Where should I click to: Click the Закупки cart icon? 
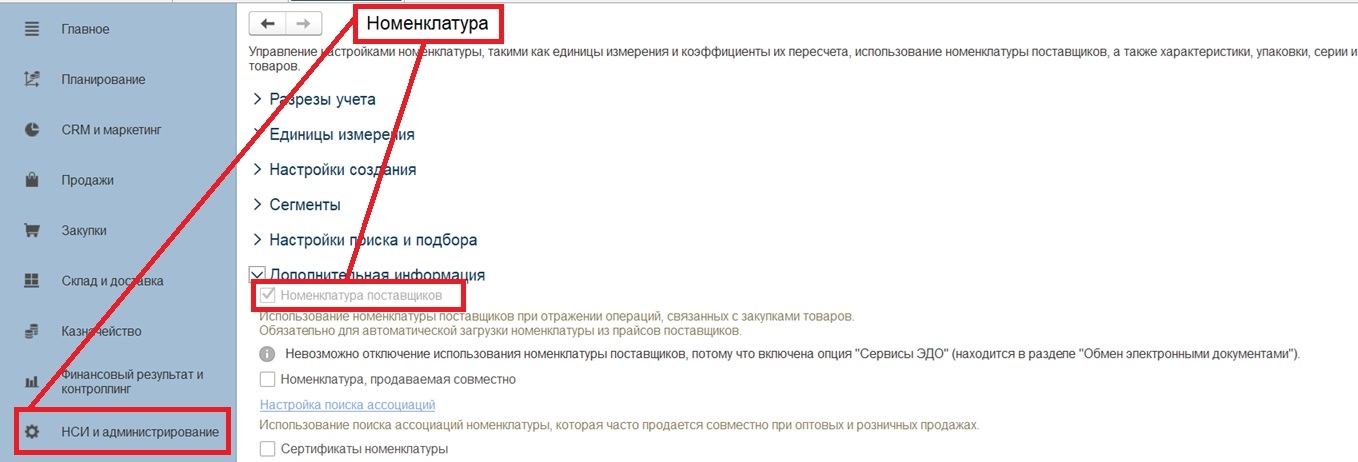(32, 231)
